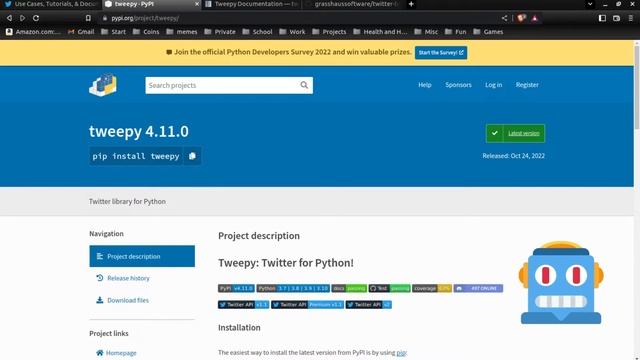Screen dimensions: 640x360
Task: Open the pip link in Installation text
Action: pos(401,353)
